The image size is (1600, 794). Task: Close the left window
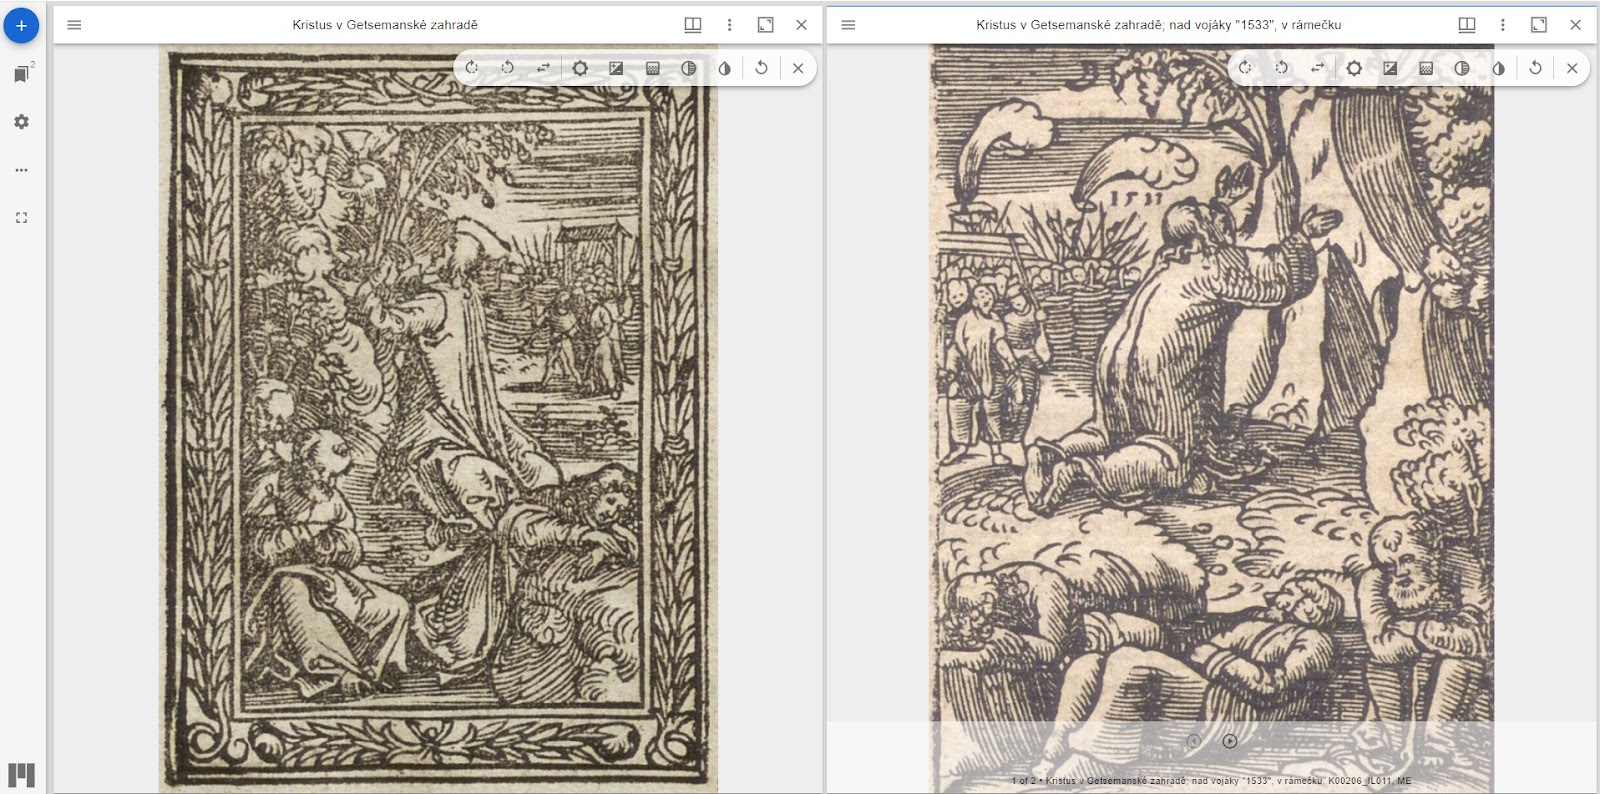pyautogui.click(x=801, y=25)
